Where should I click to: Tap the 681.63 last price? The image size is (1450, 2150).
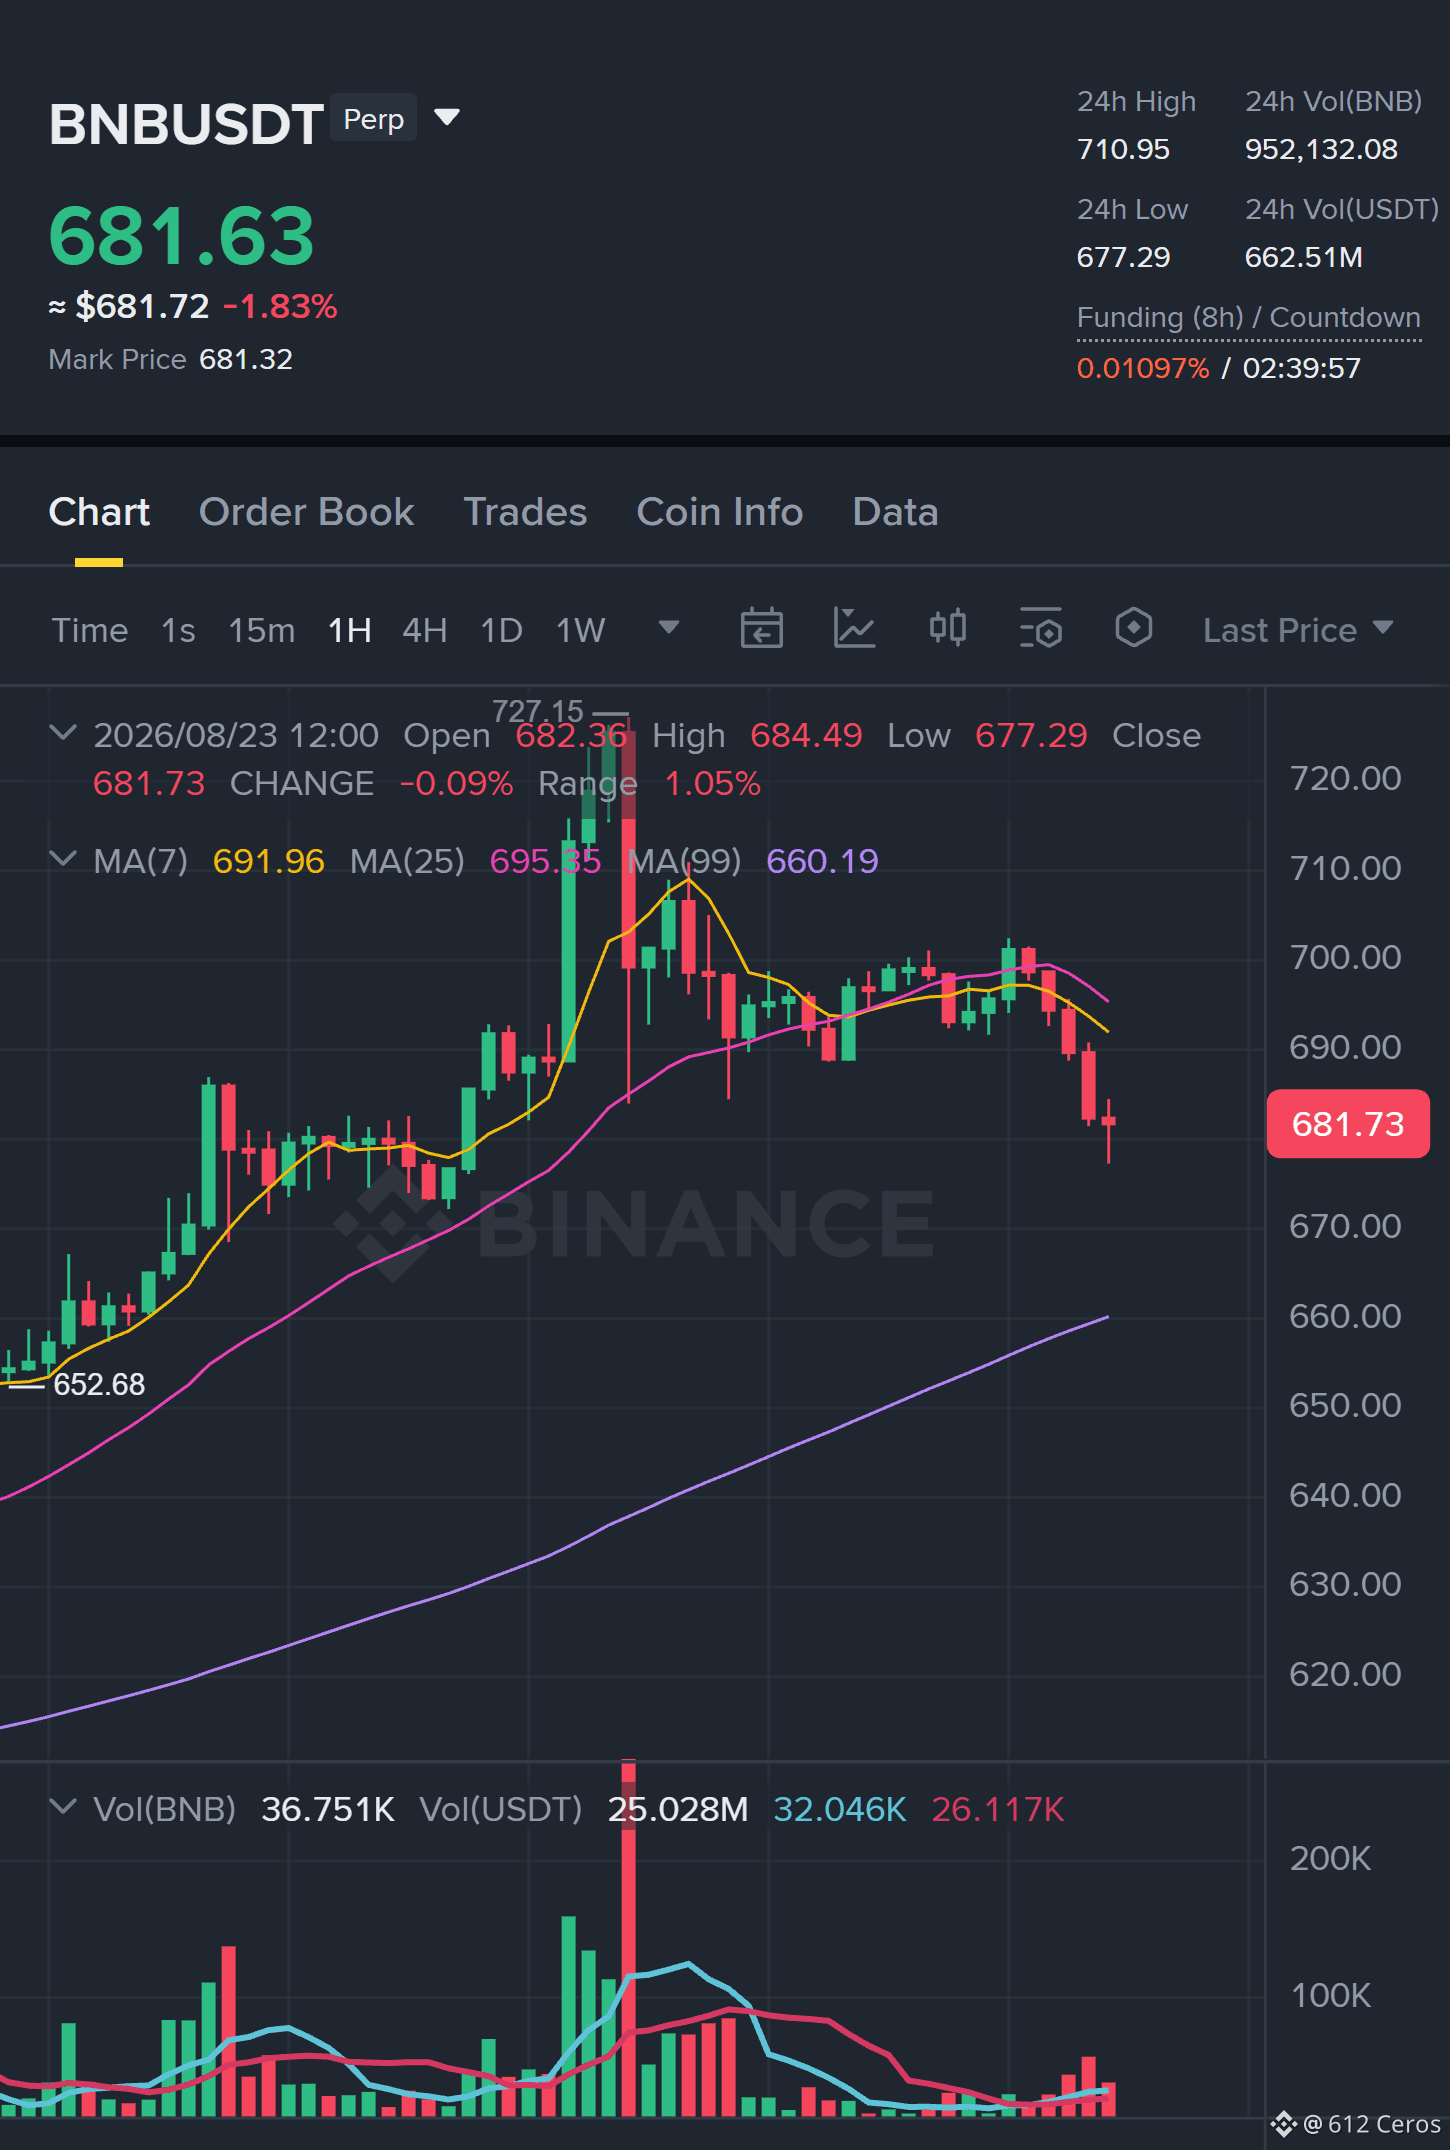coord(182,236)
